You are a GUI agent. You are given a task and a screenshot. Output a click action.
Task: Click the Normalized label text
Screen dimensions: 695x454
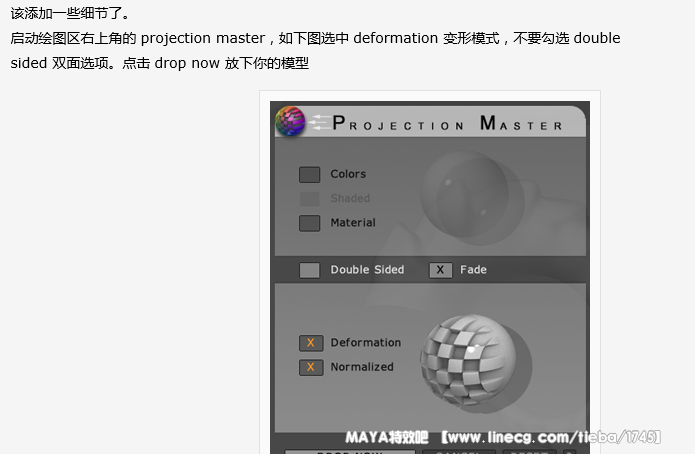tap(362, 367)
